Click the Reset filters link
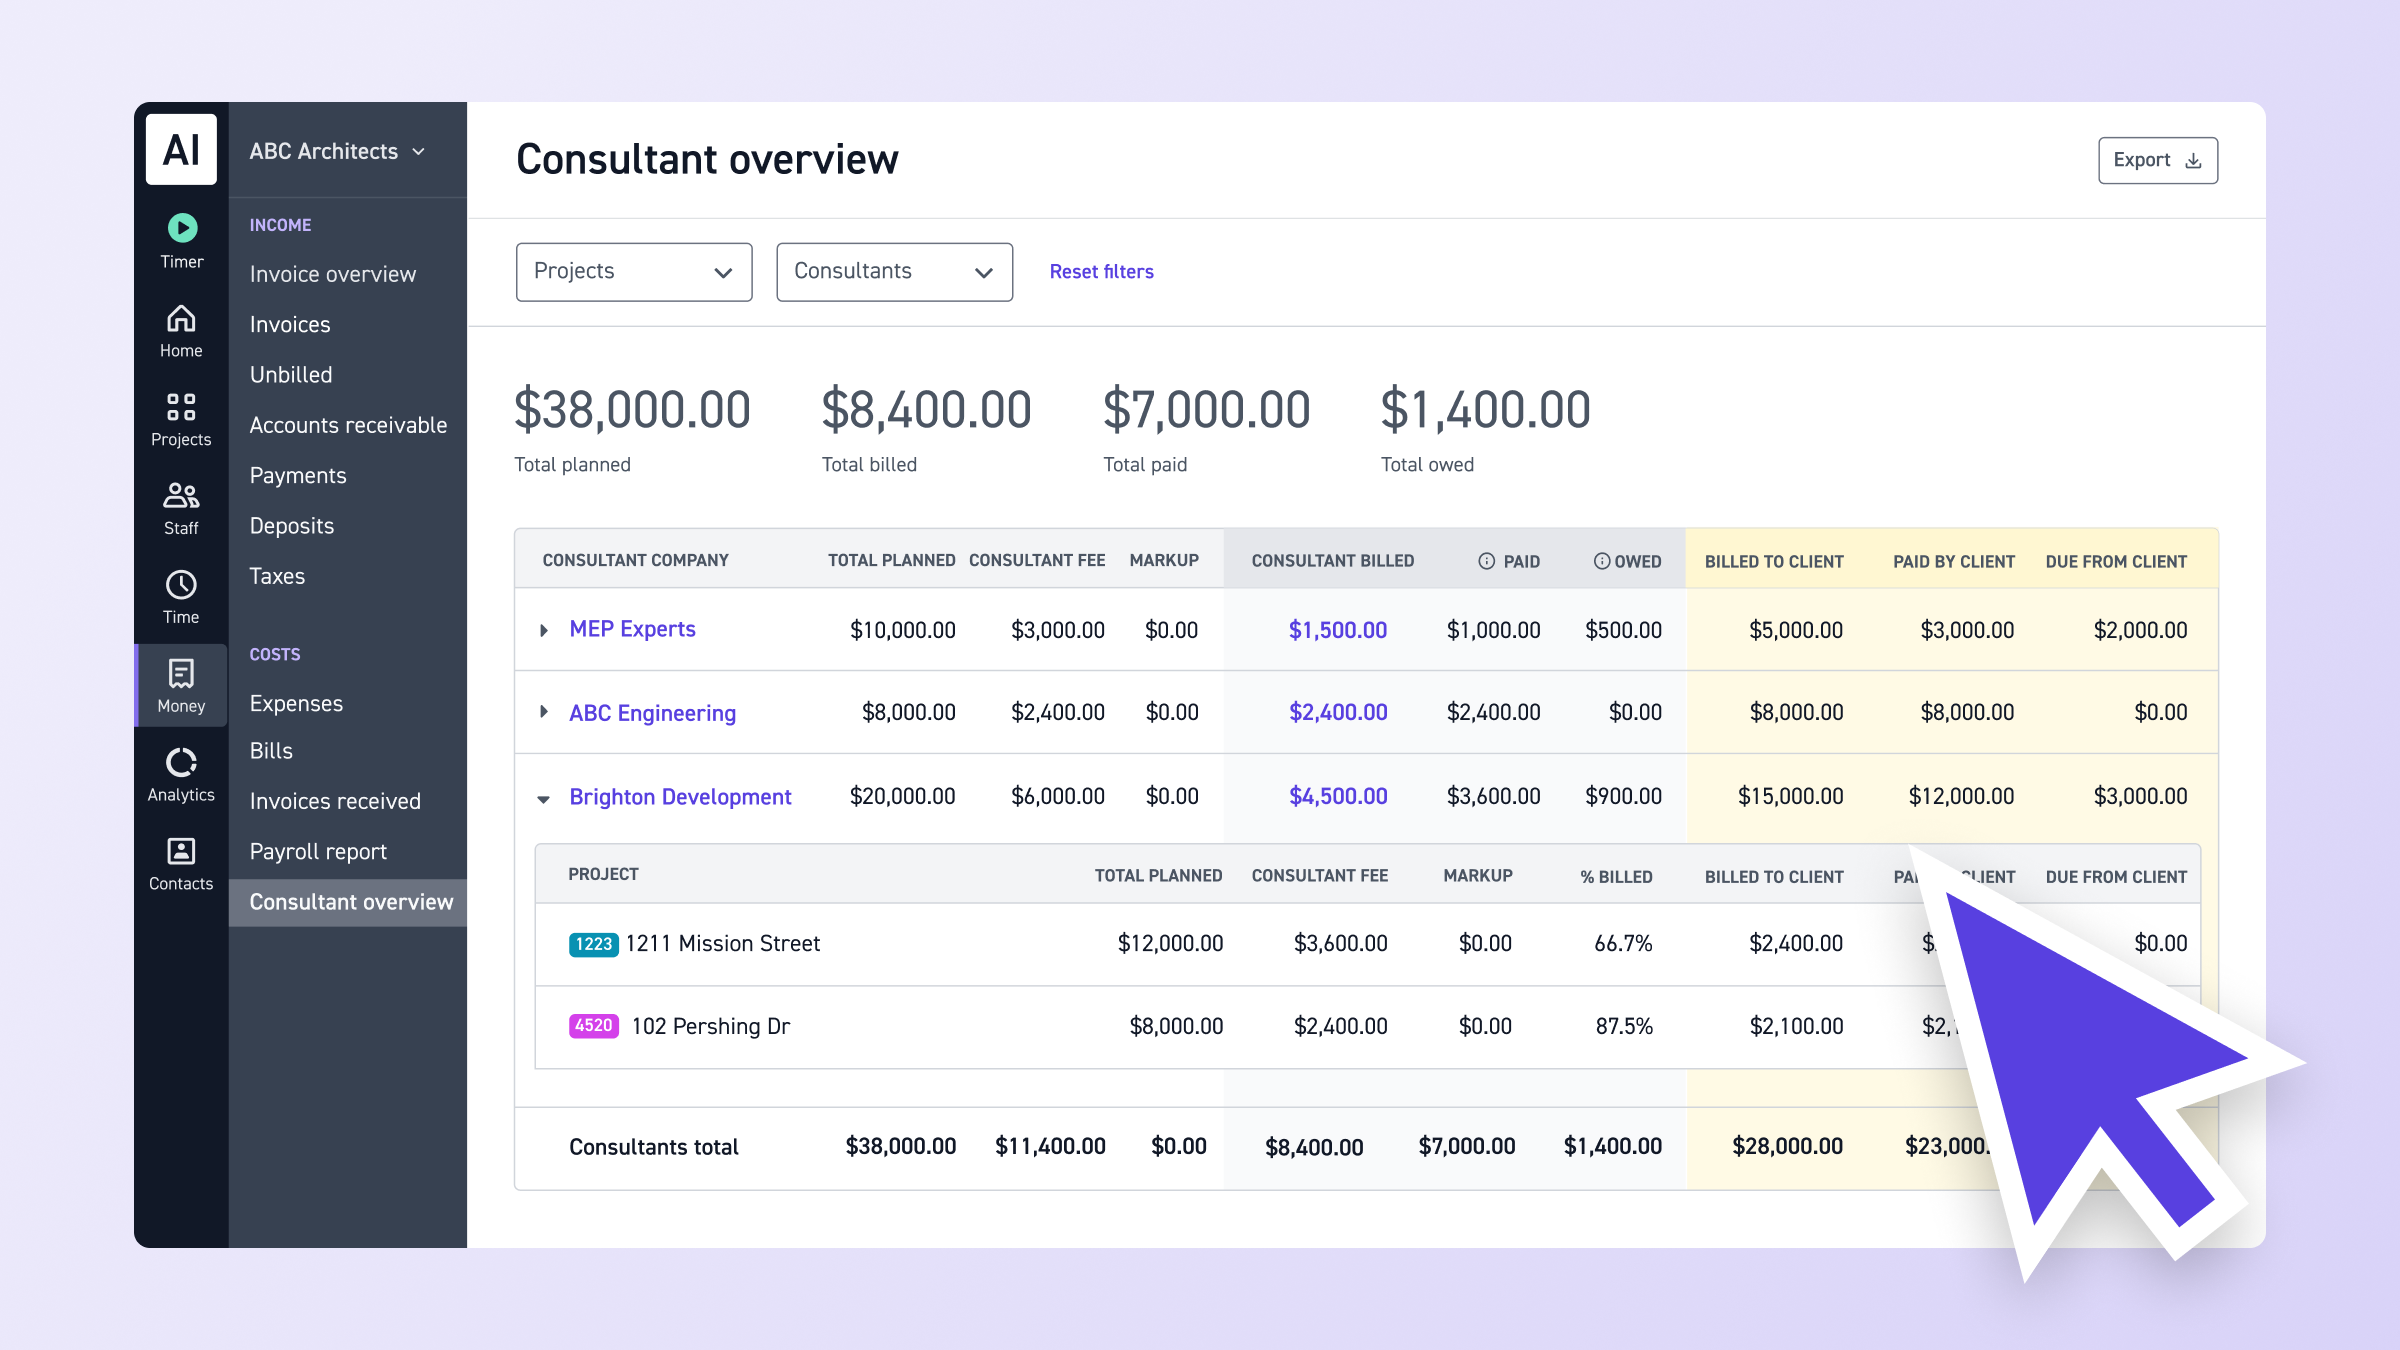The height and width of the screenshot is (1350, 2400). click(x=1100, y=271)
